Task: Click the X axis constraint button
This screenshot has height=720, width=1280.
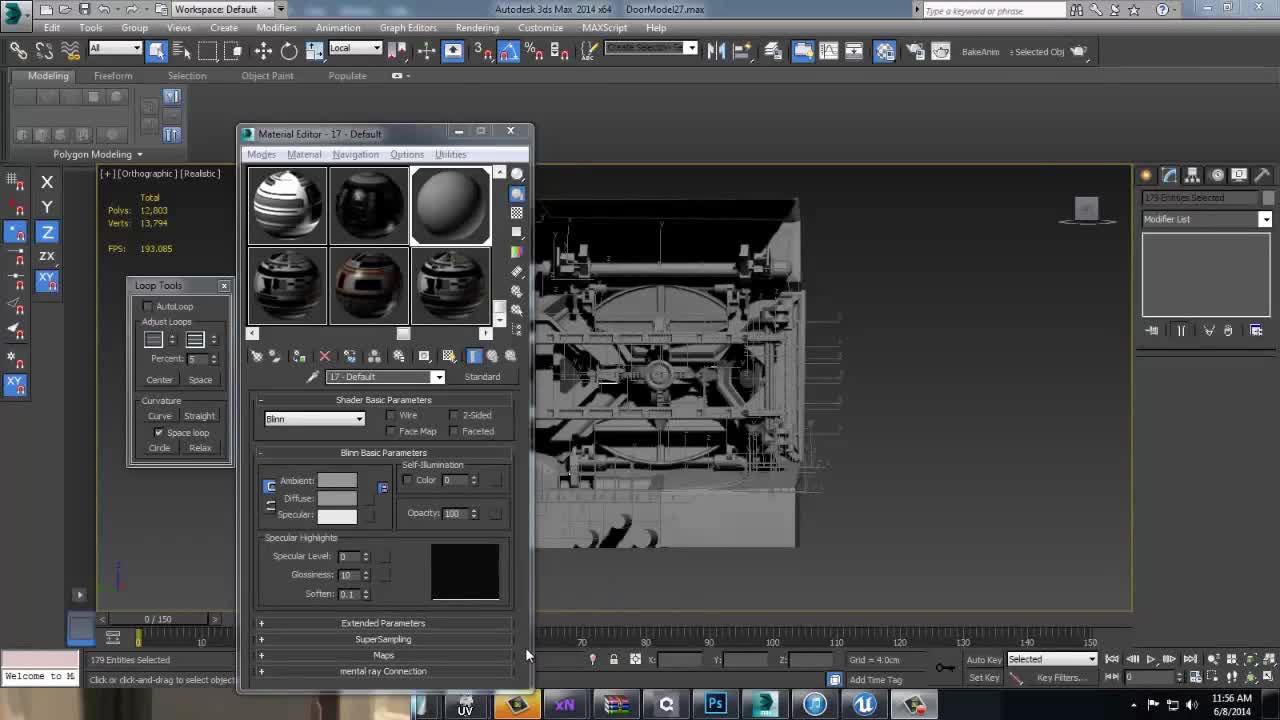Action: (47, 182)
